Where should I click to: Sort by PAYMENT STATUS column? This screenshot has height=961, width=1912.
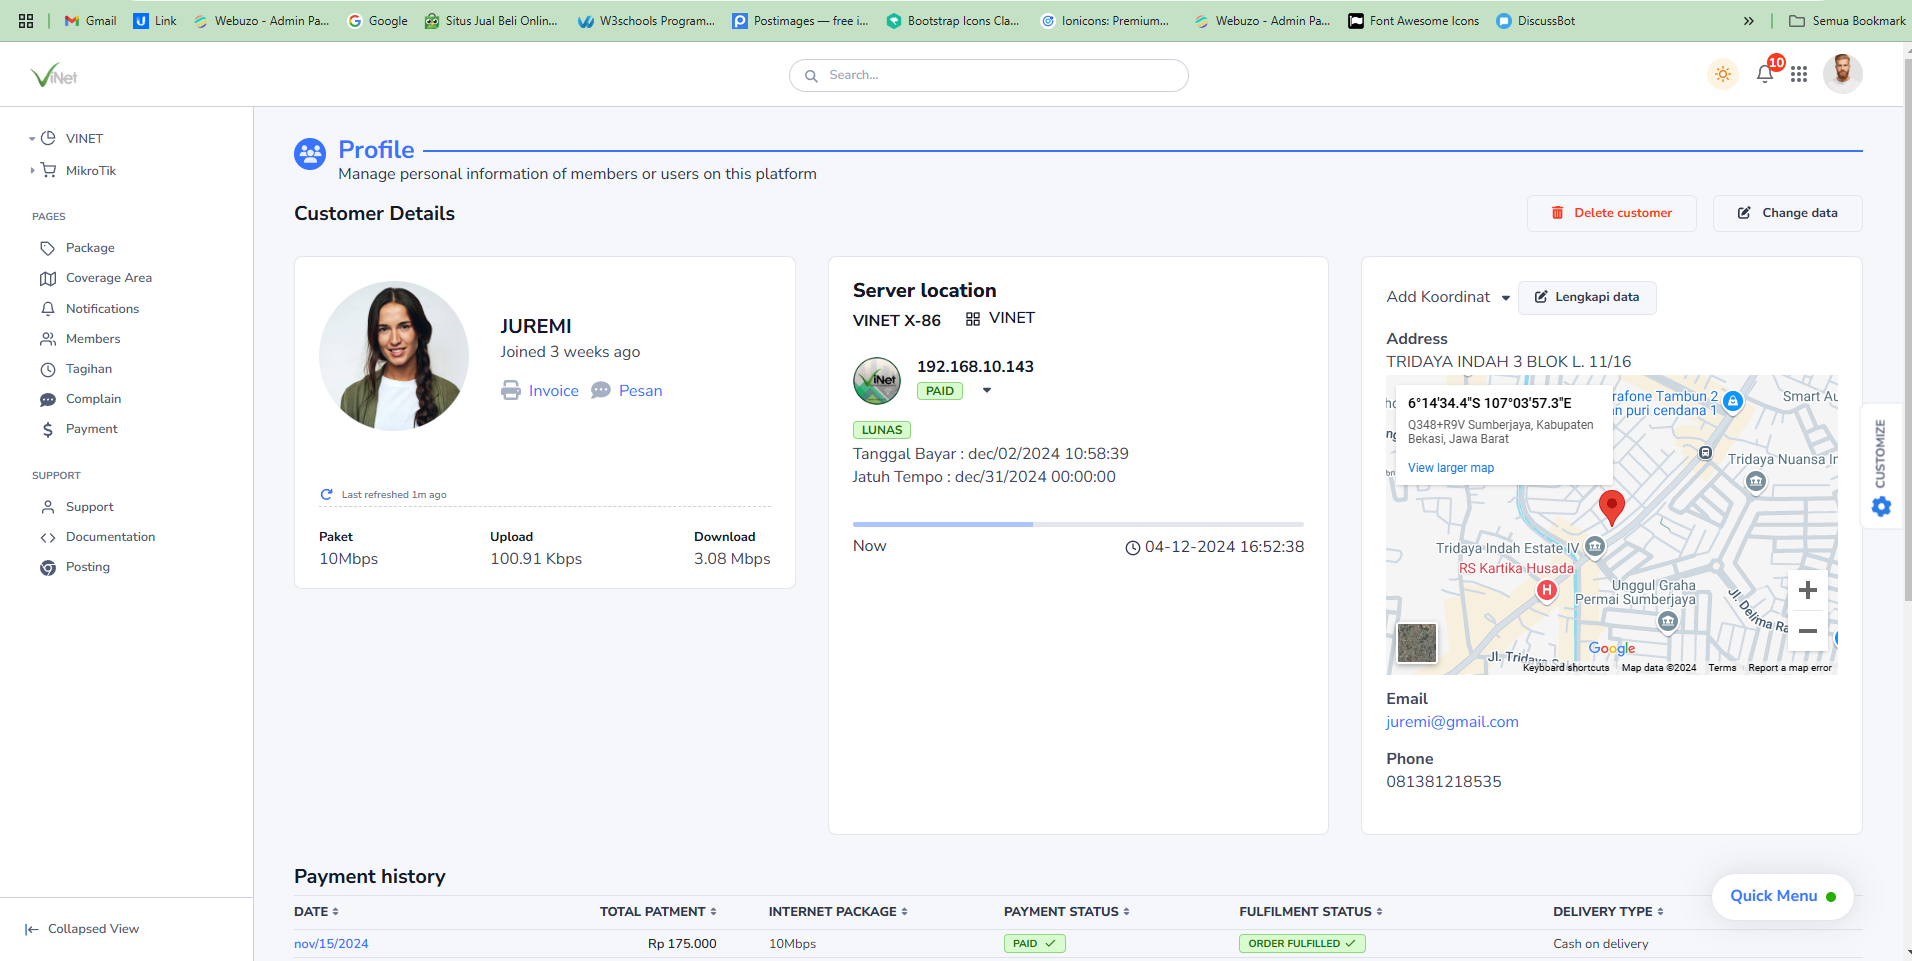[1067, 912]
